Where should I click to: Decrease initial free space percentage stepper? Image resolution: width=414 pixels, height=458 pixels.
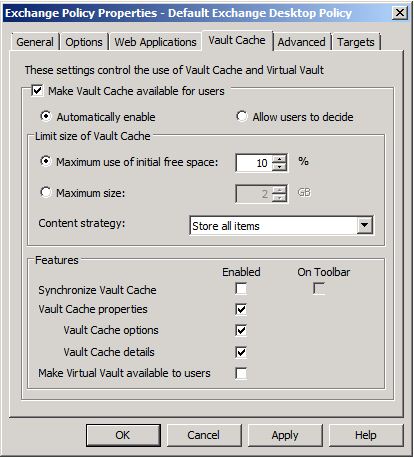click(x=279, y=166)
